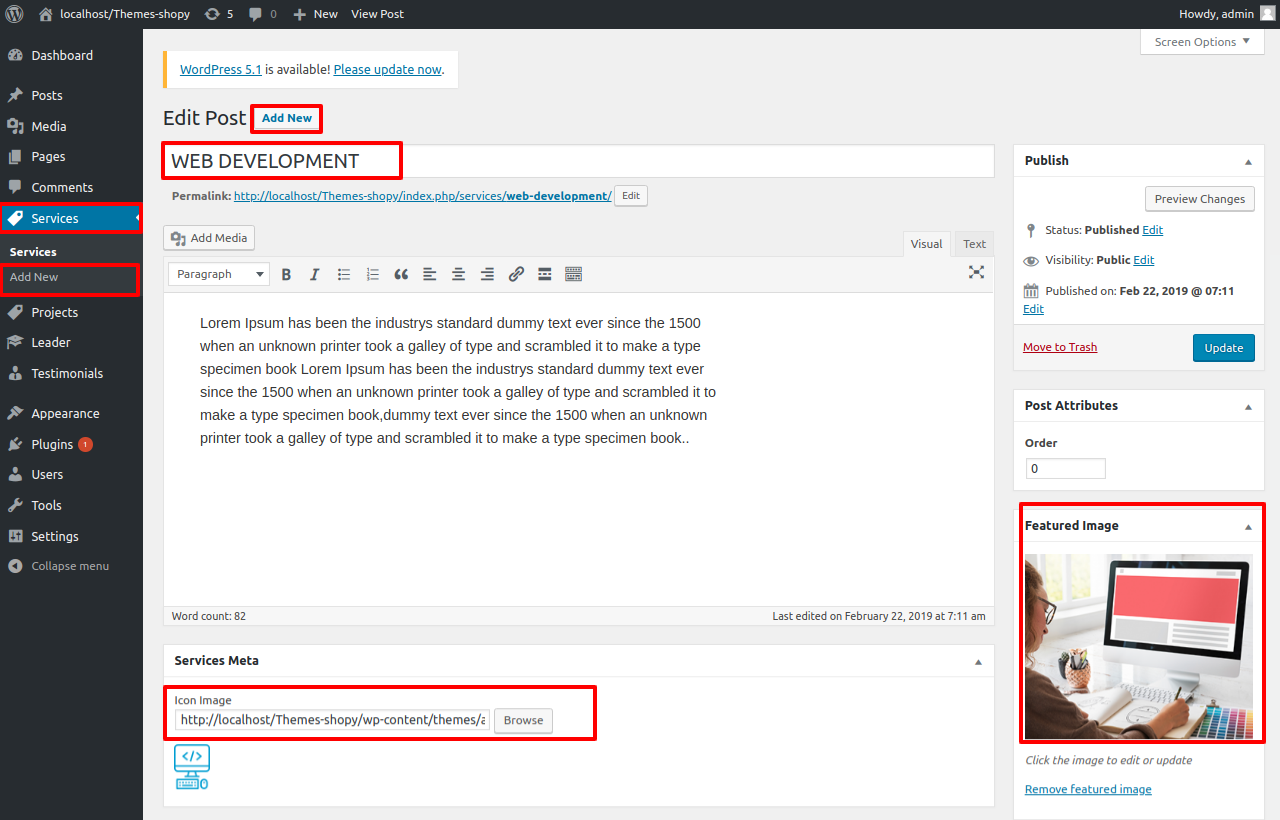Open the Paragraph format dropdown
The height and width of the screenshot is (820, 1280).
coord(219,274)
